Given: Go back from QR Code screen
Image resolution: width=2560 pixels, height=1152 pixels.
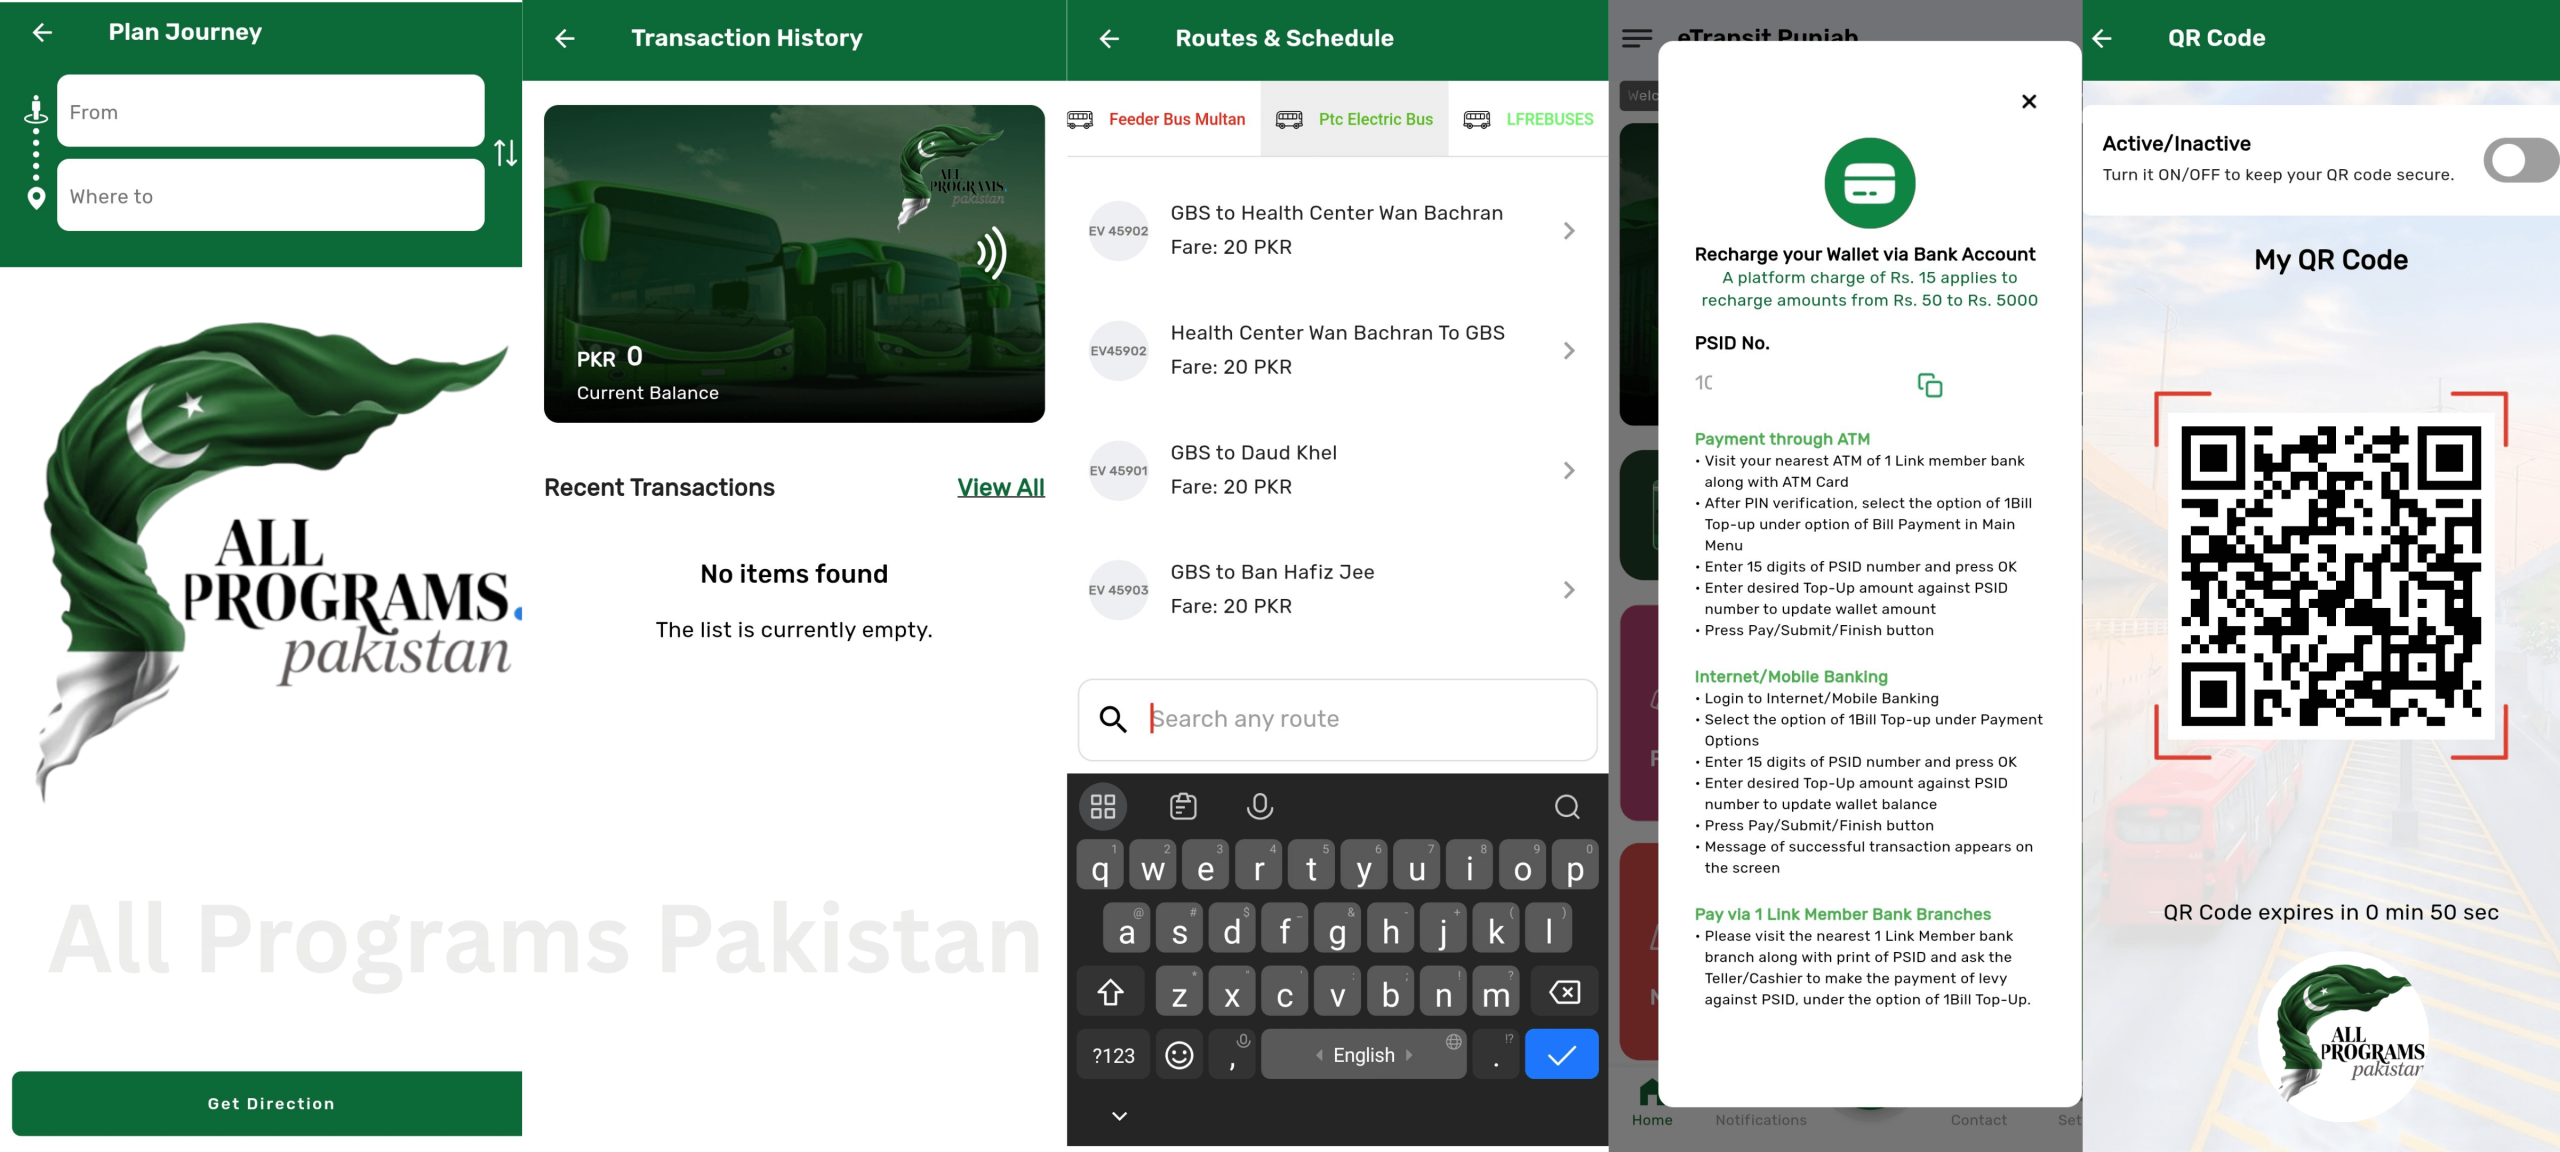Looking at the screenshot, I should click(x=2102, y=39).
